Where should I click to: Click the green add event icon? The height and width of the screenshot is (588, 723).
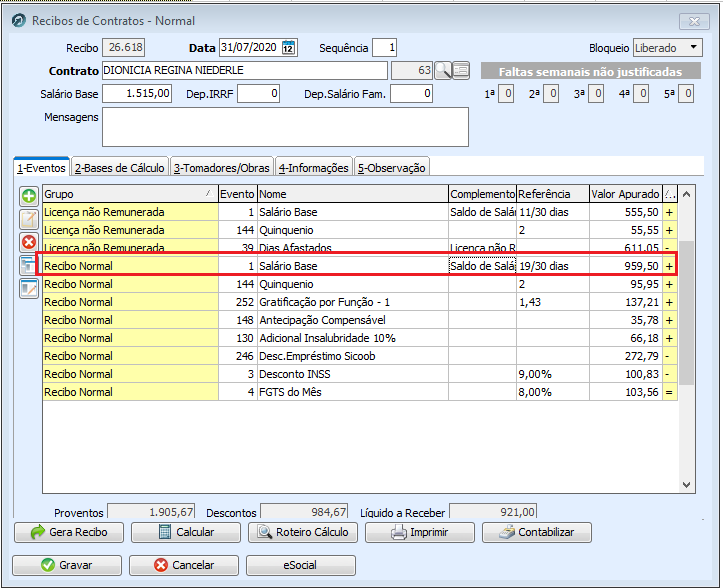click(29, 196)
